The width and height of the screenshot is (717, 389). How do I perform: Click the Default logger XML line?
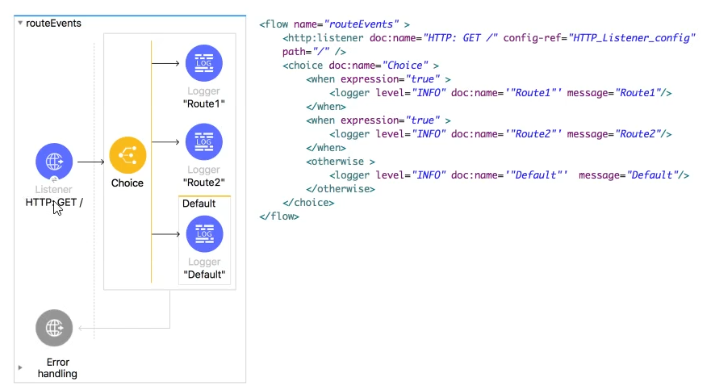point(509,175)
